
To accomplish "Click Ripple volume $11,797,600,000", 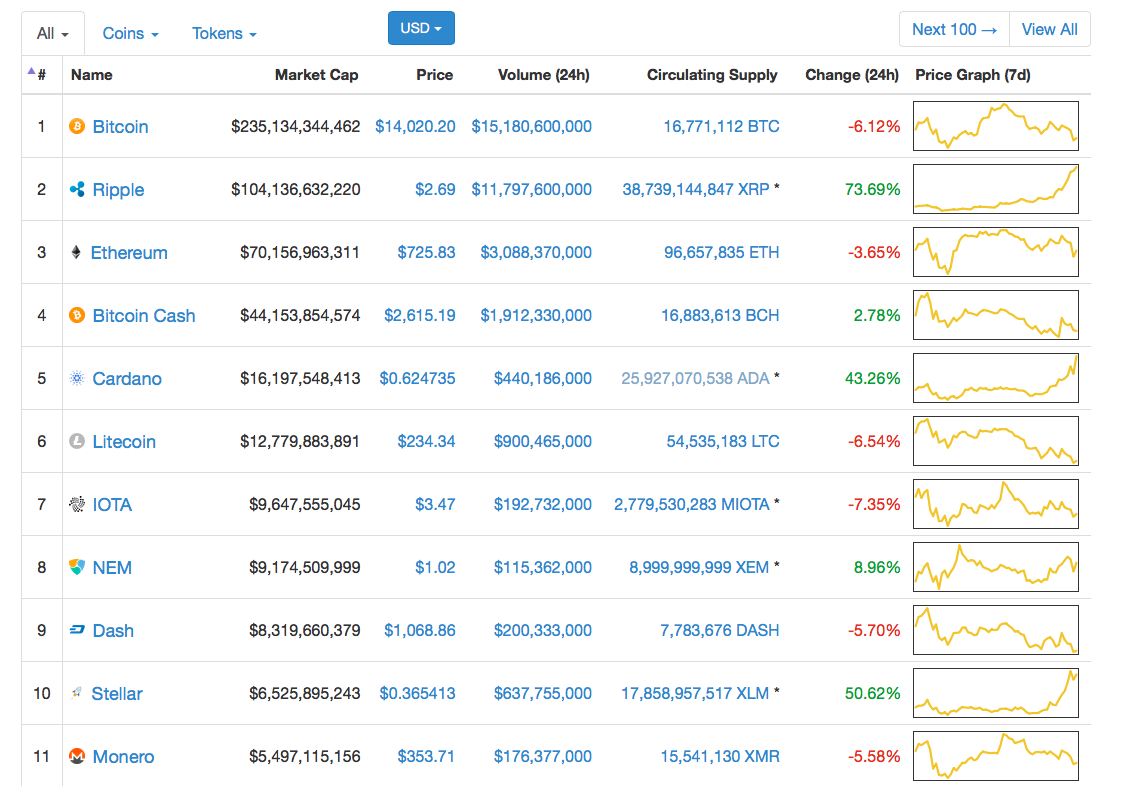I will coord(532,190).
